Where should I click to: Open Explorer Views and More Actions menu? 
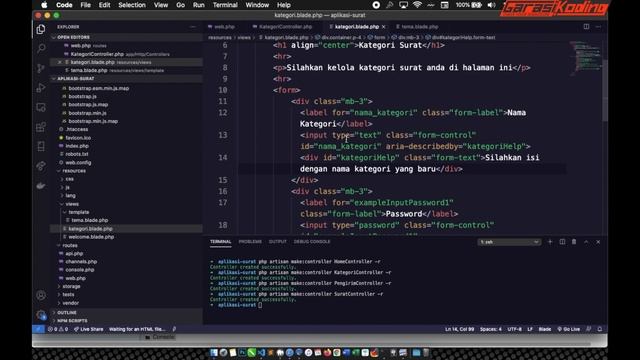(x=193, y=27)
